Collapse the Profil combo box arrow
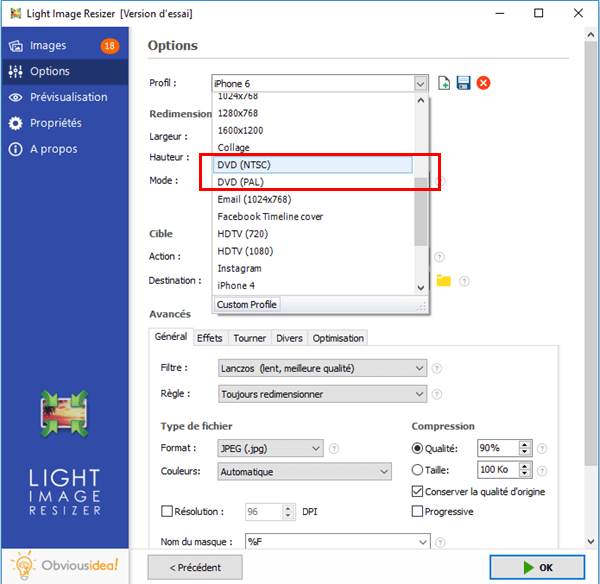Screen dimensions: 600x584 coord(421,83)
